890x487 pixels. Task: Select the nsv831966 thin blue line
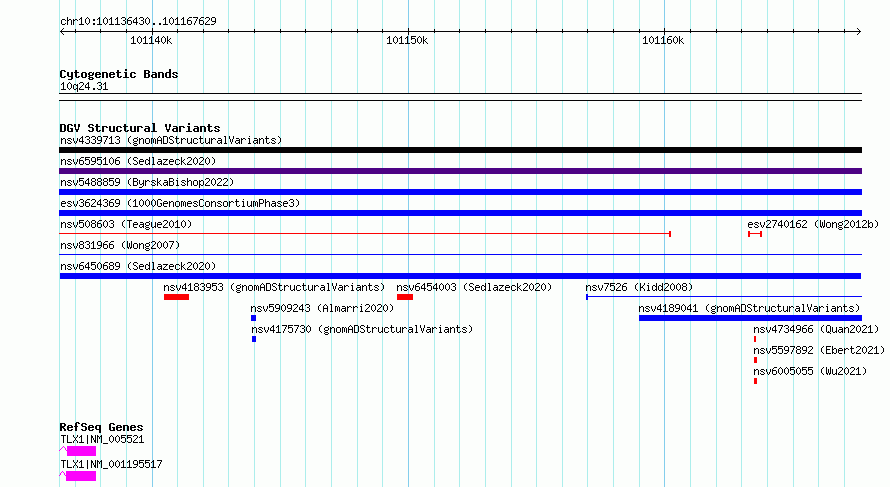(x=460, y=254)
